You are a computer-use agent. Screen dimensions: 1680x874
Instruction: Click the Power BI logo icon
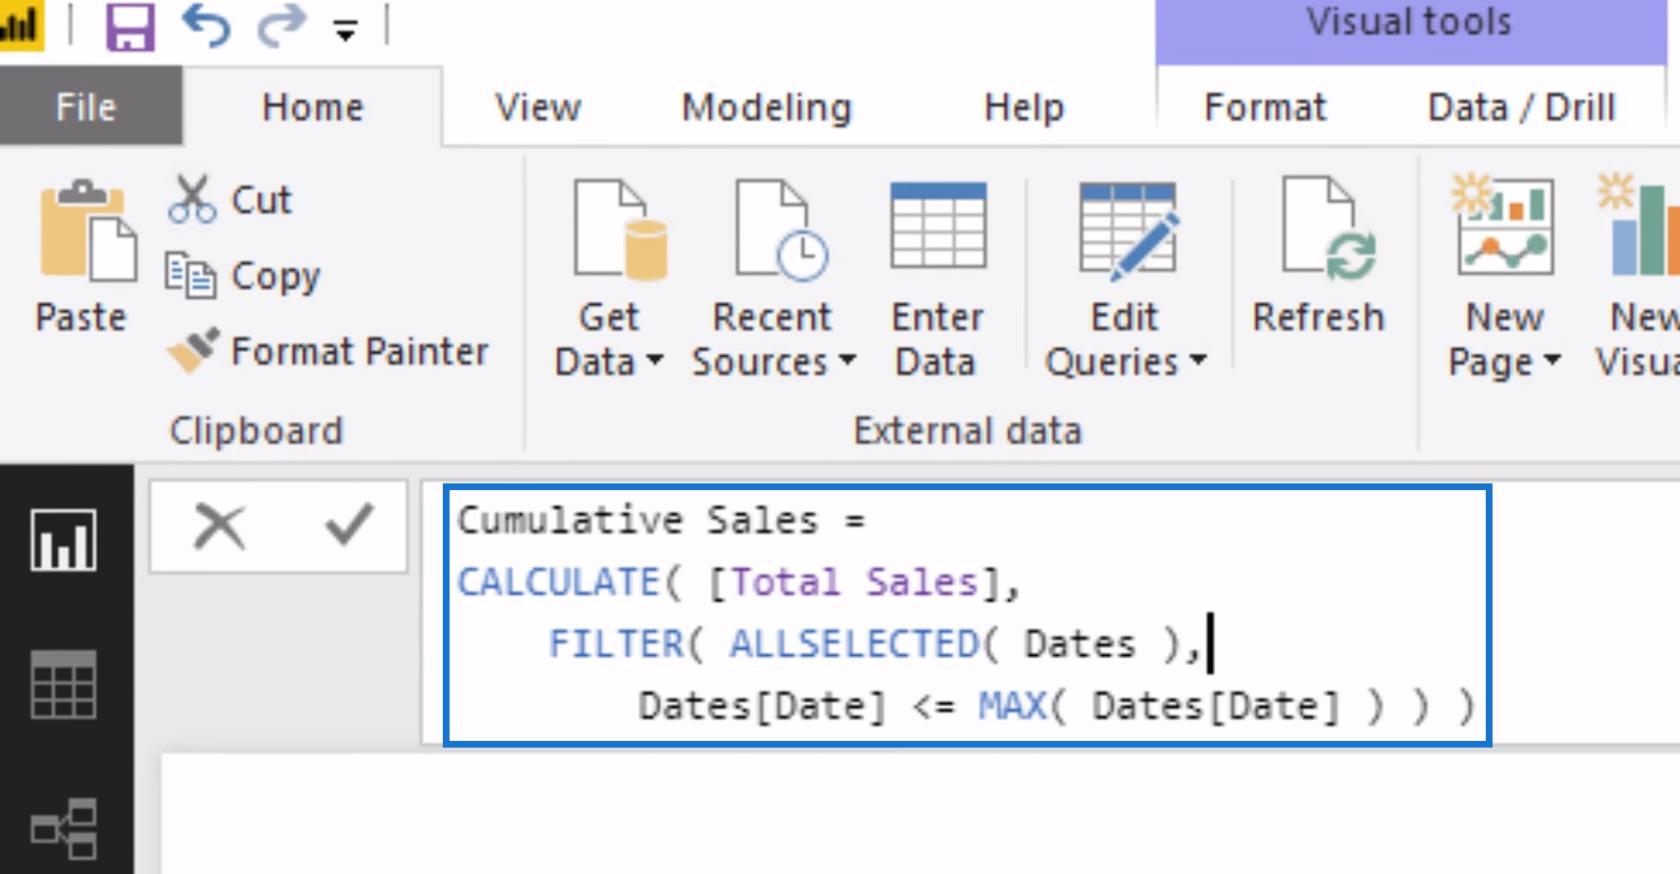click(20, 24)
